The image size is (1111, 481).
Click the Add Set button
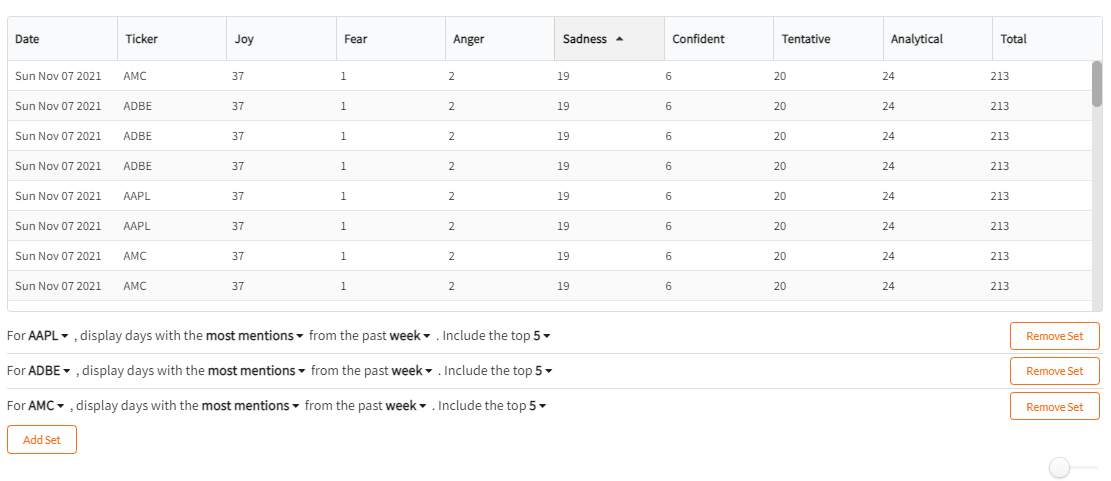point(42,439)
